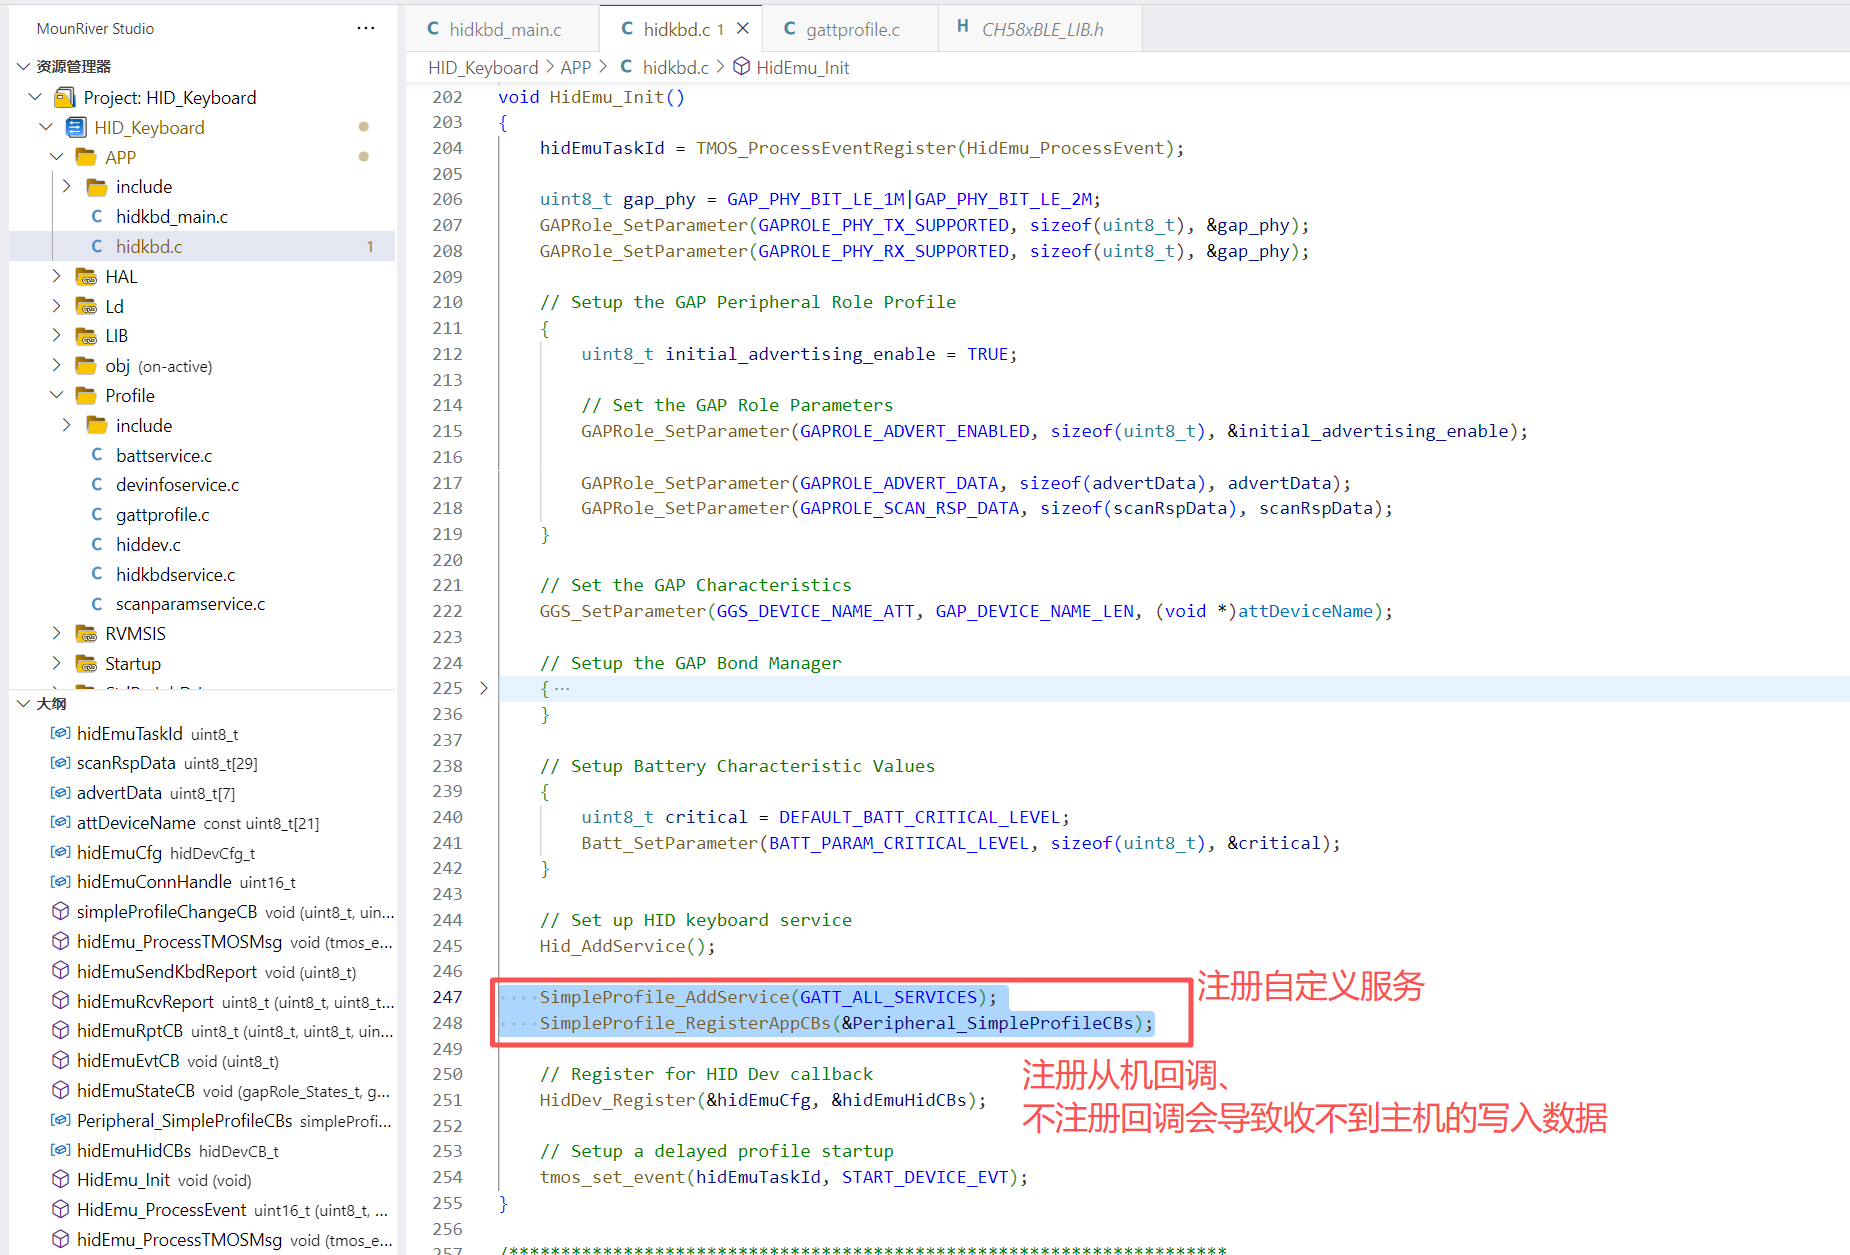Unfold the collapsed code block at line 225
The image size is (1850, 1255).
coord(484,688)
